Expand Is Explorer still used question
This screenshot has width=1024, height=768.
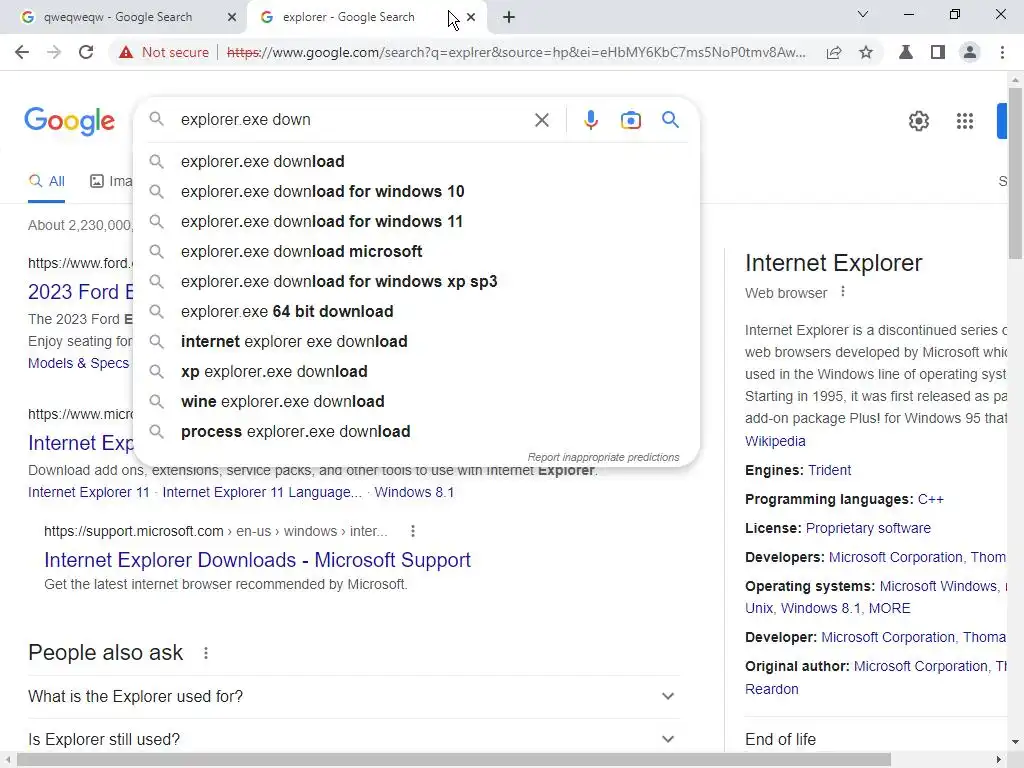pos(353,739)
